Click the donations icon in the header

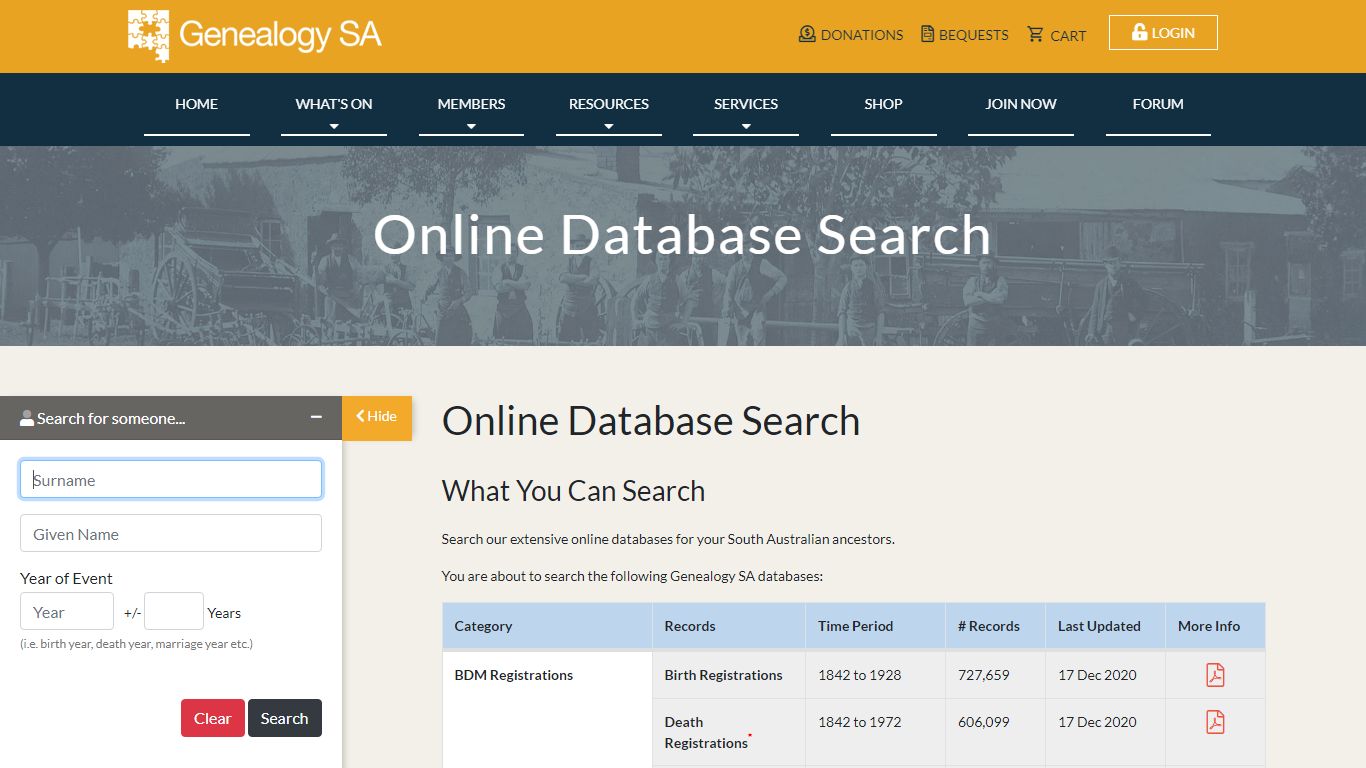click(807, 34)
